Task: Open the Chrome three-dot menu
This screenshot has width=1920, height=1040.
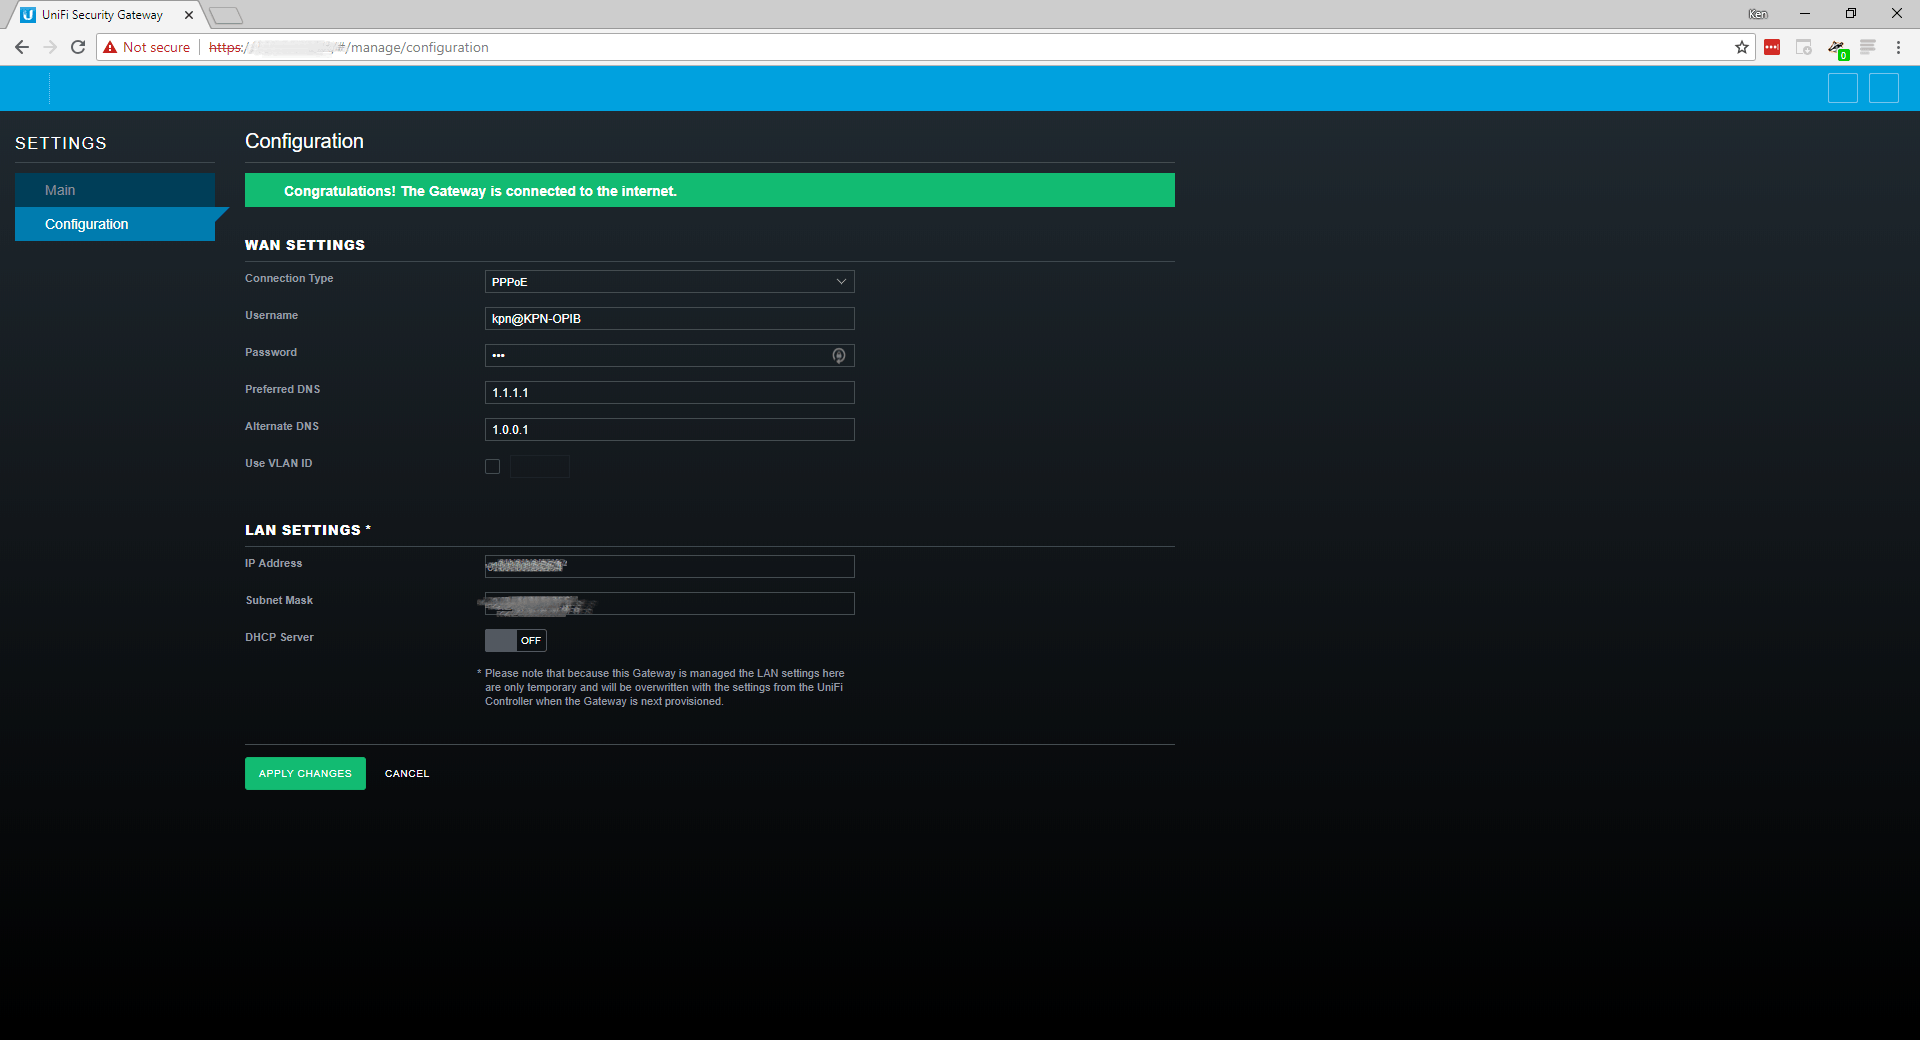Action: click(x=1898, y=47)
